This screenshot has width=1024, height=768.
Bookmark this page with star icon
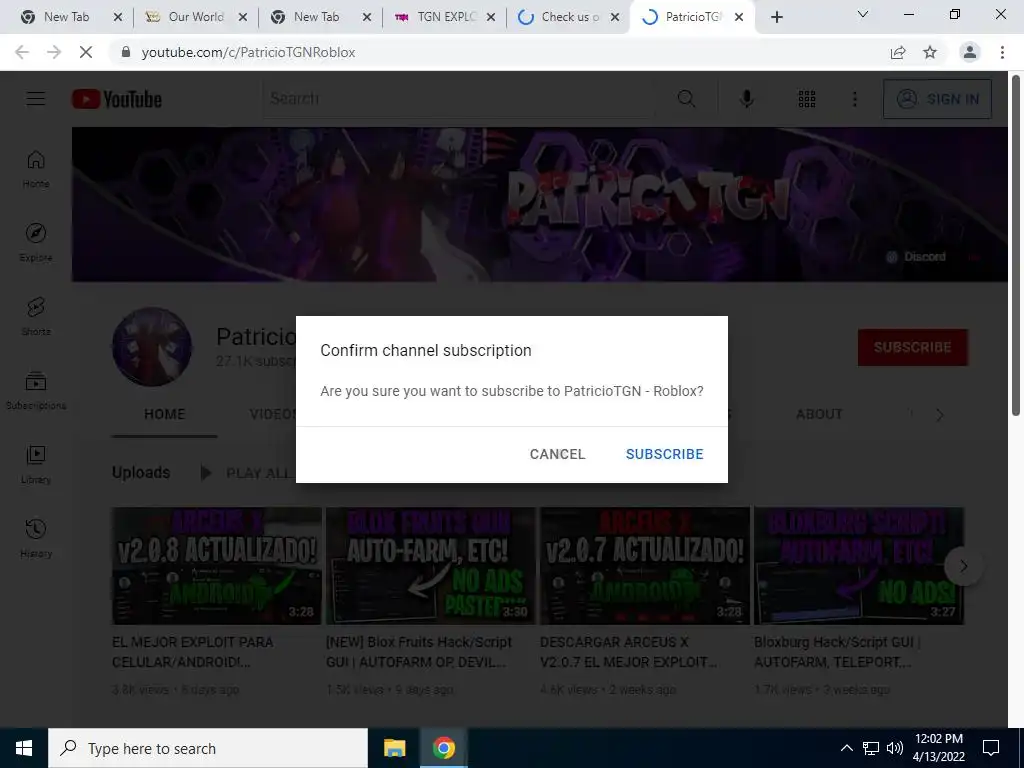pyautogui.click(x=930, y=52)
